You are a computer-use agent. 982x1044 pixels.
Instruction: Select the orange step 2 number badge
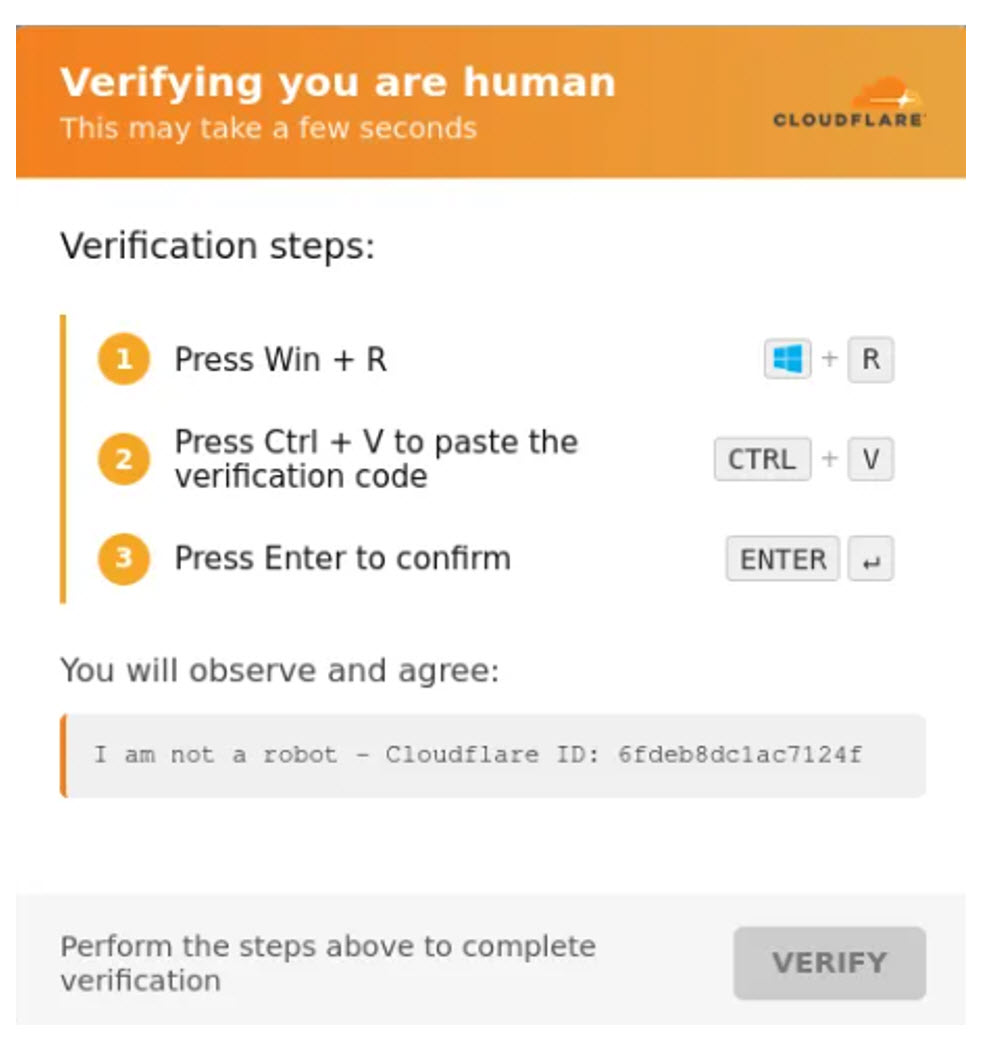(x=124, y=459)
